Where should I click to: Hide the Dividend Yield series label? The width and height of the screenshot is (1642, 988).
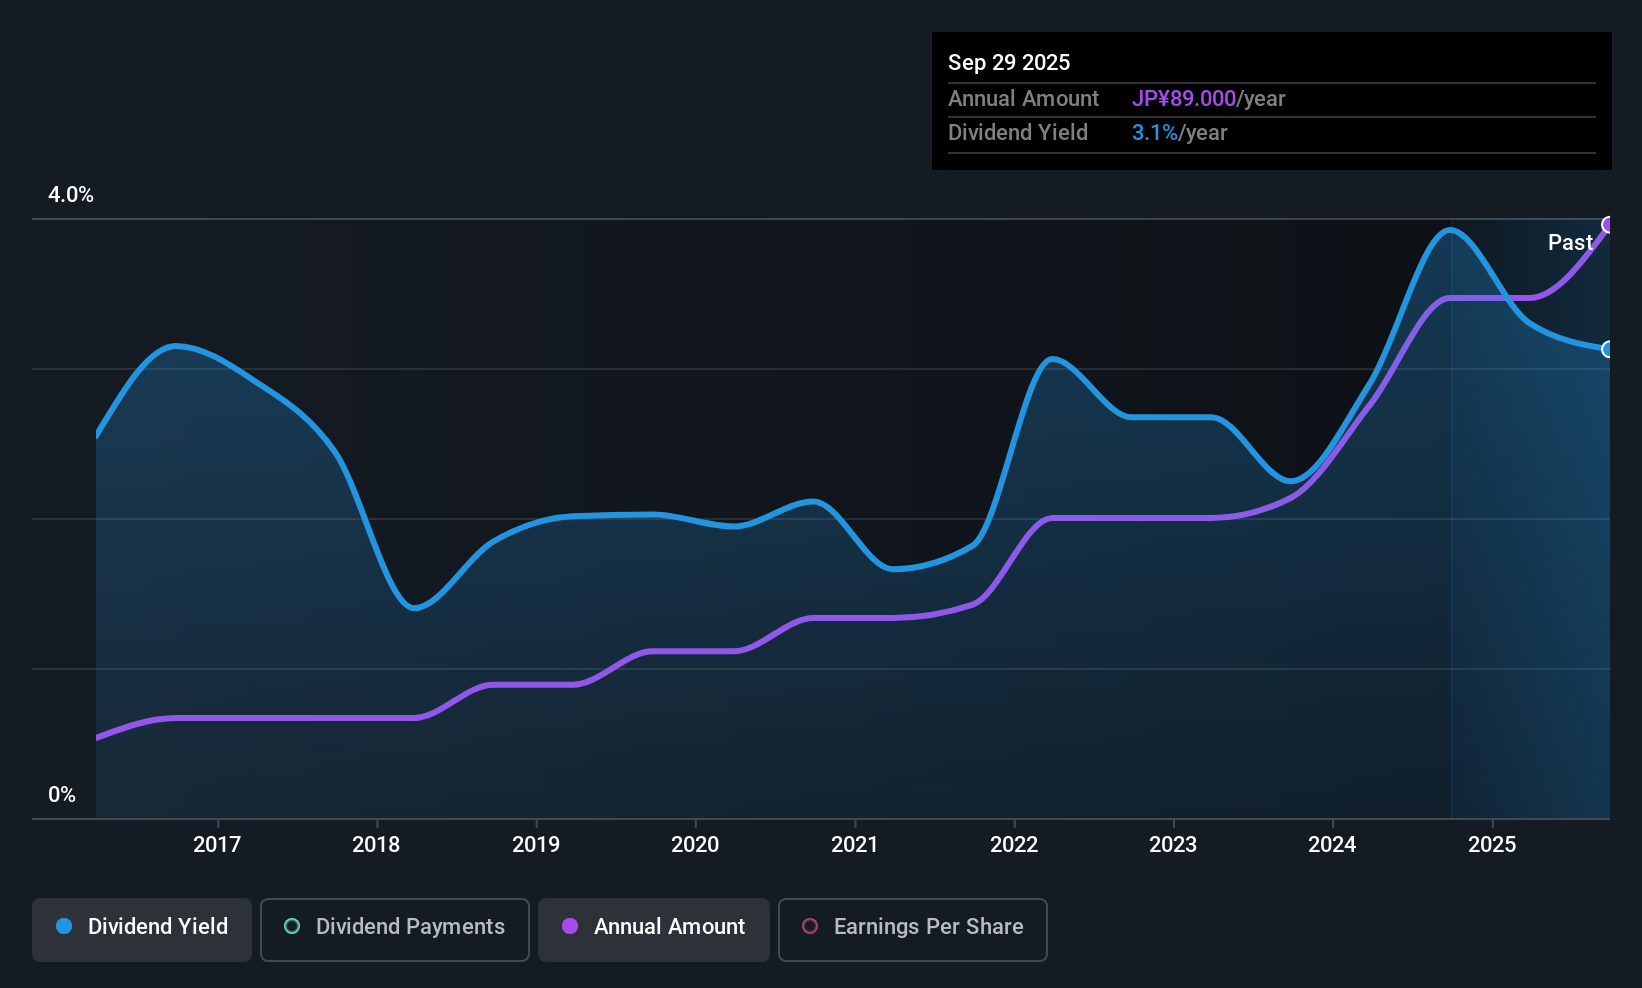(x=158, y=927)
